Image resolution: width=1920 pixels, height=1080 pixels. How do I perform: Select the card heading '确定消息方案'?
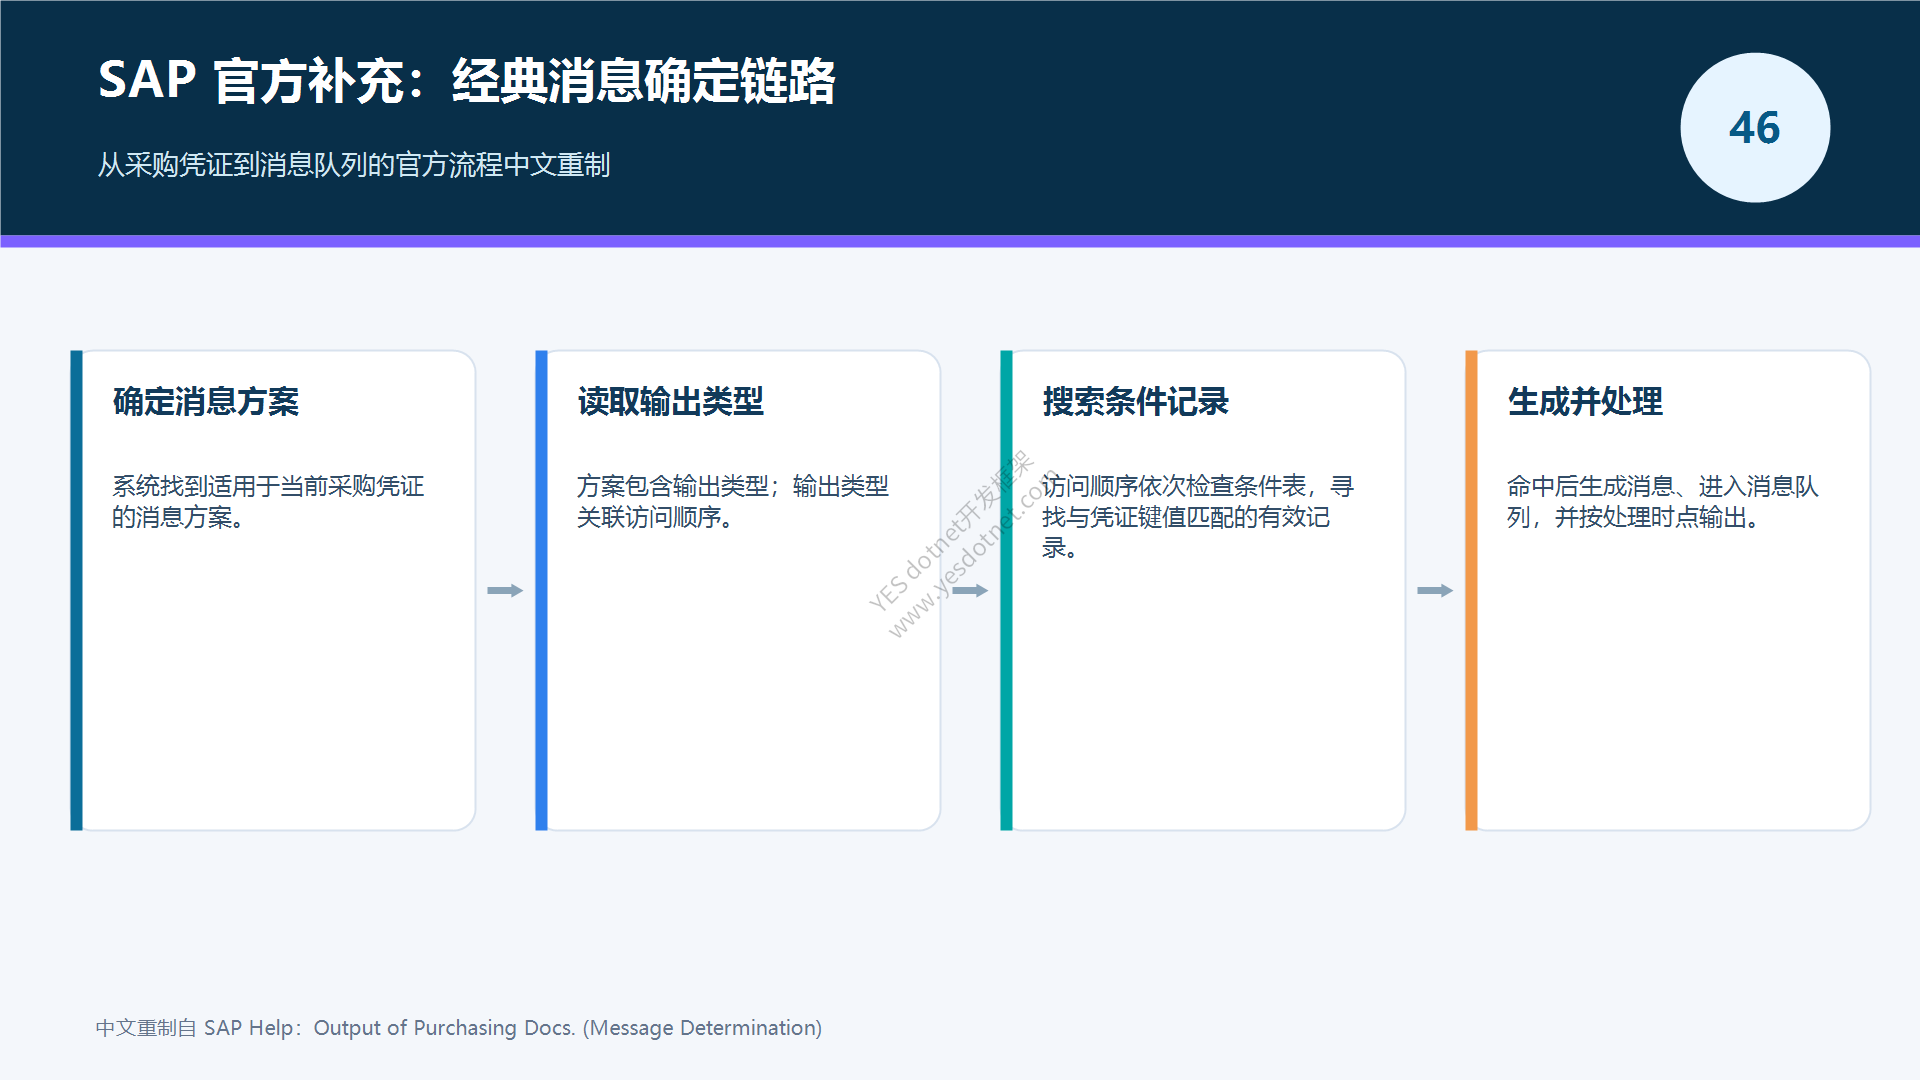[x=206, y=402]
